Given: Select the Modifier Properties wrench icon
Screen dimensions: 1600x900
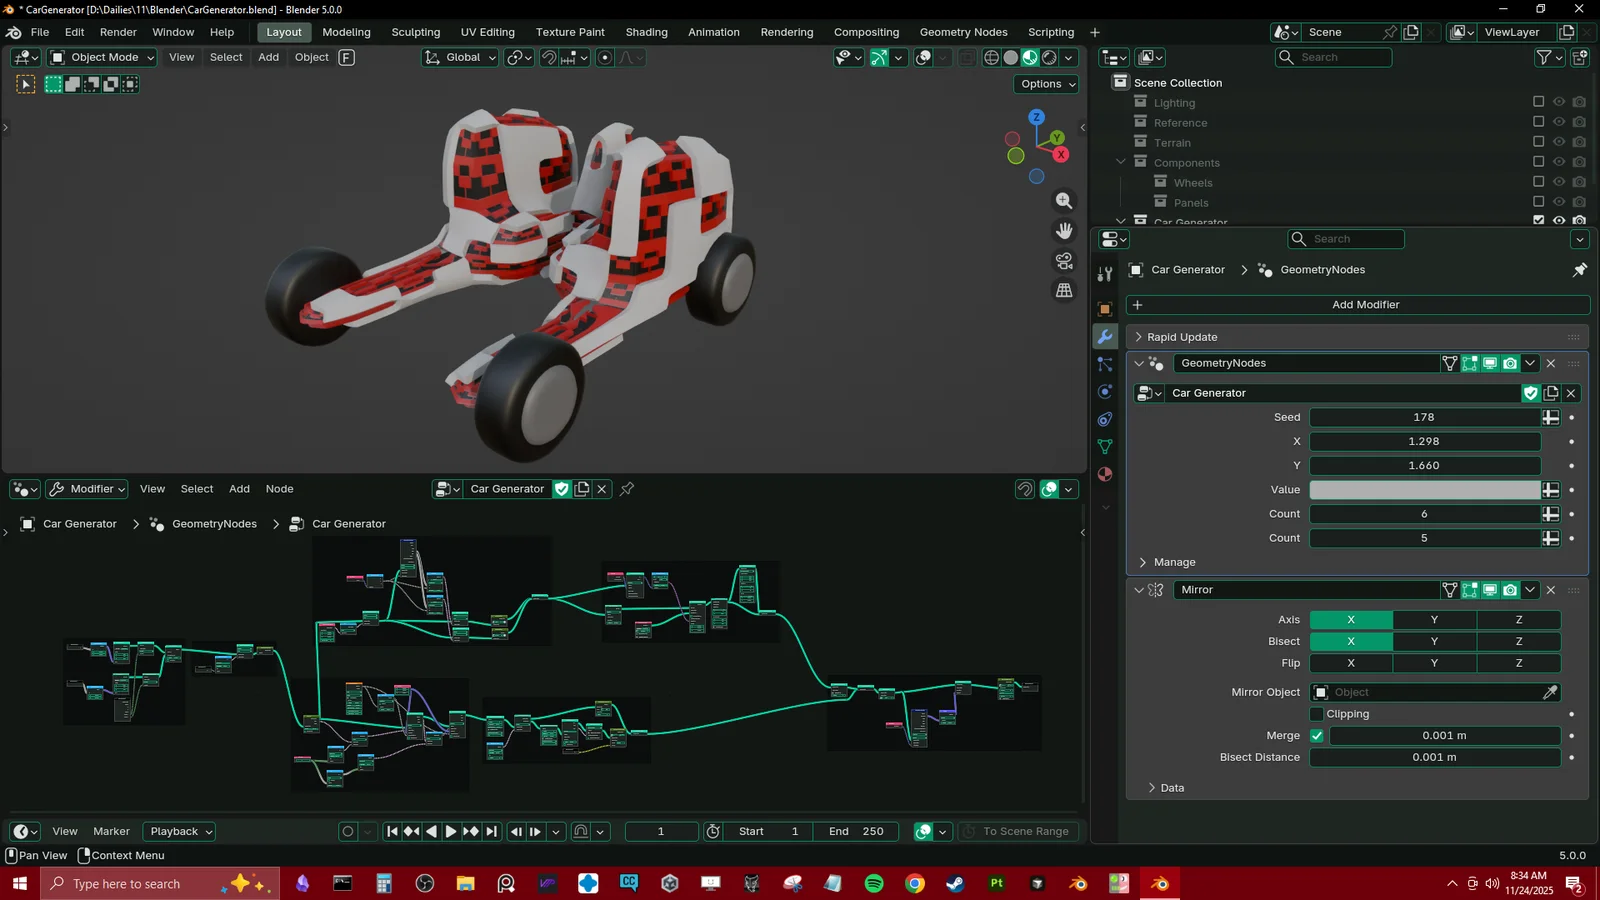Looking at the screenshot, I should (x=1105, y=337).
